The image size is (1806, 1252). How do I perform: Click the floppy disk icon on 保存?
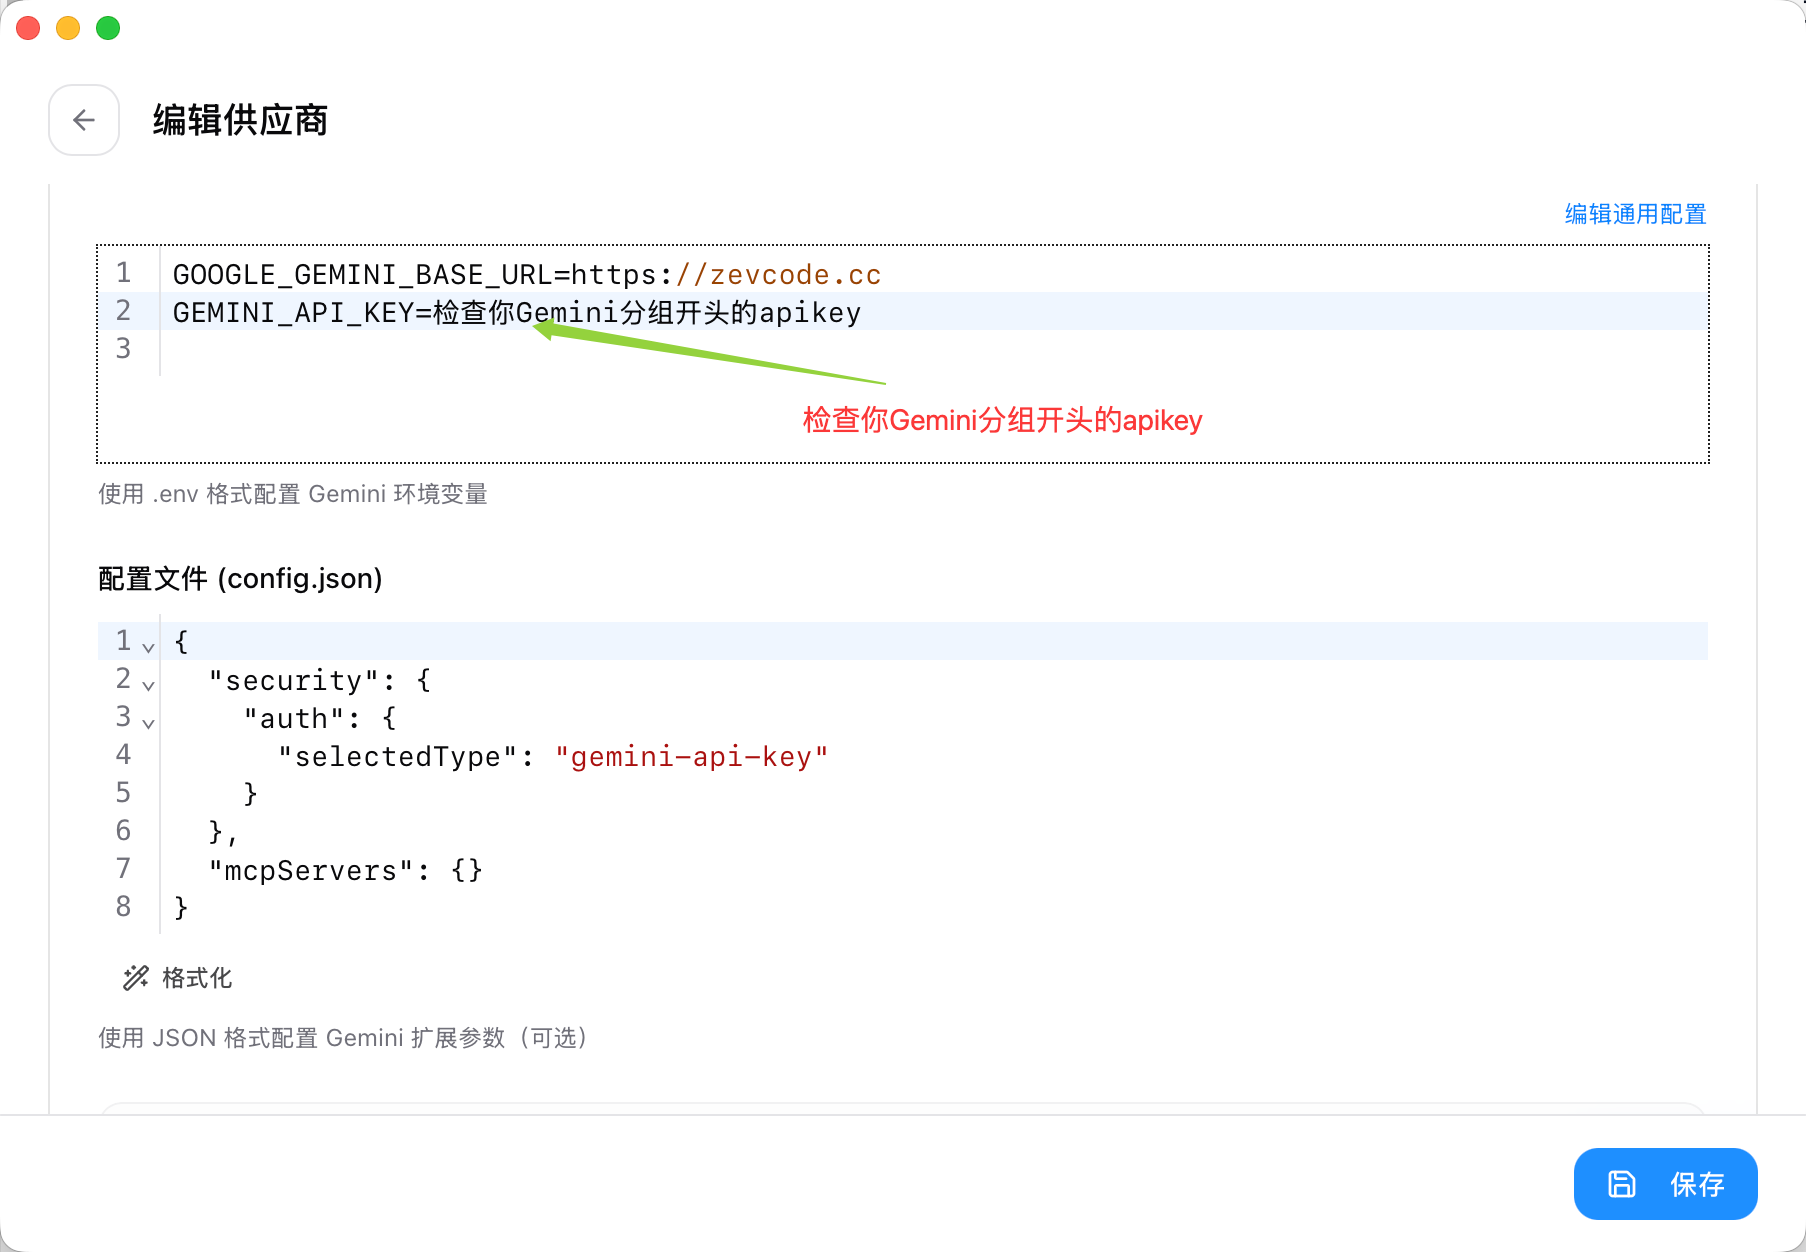1621,1184
